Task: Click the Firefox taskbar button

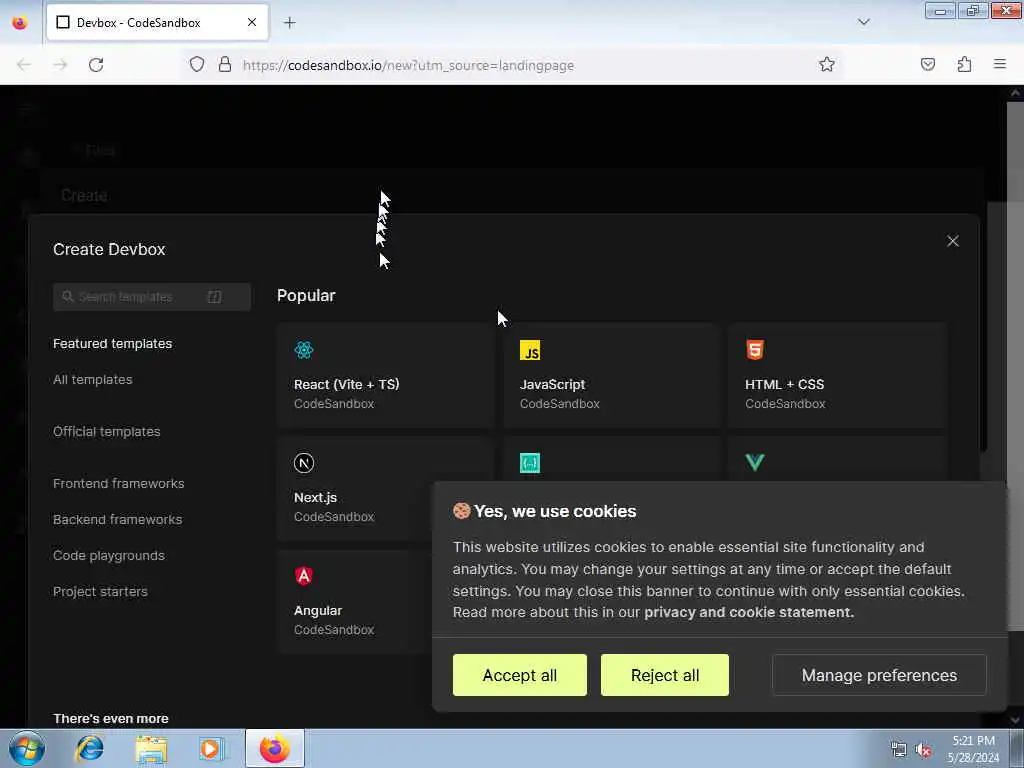Action: pos(274,748)
